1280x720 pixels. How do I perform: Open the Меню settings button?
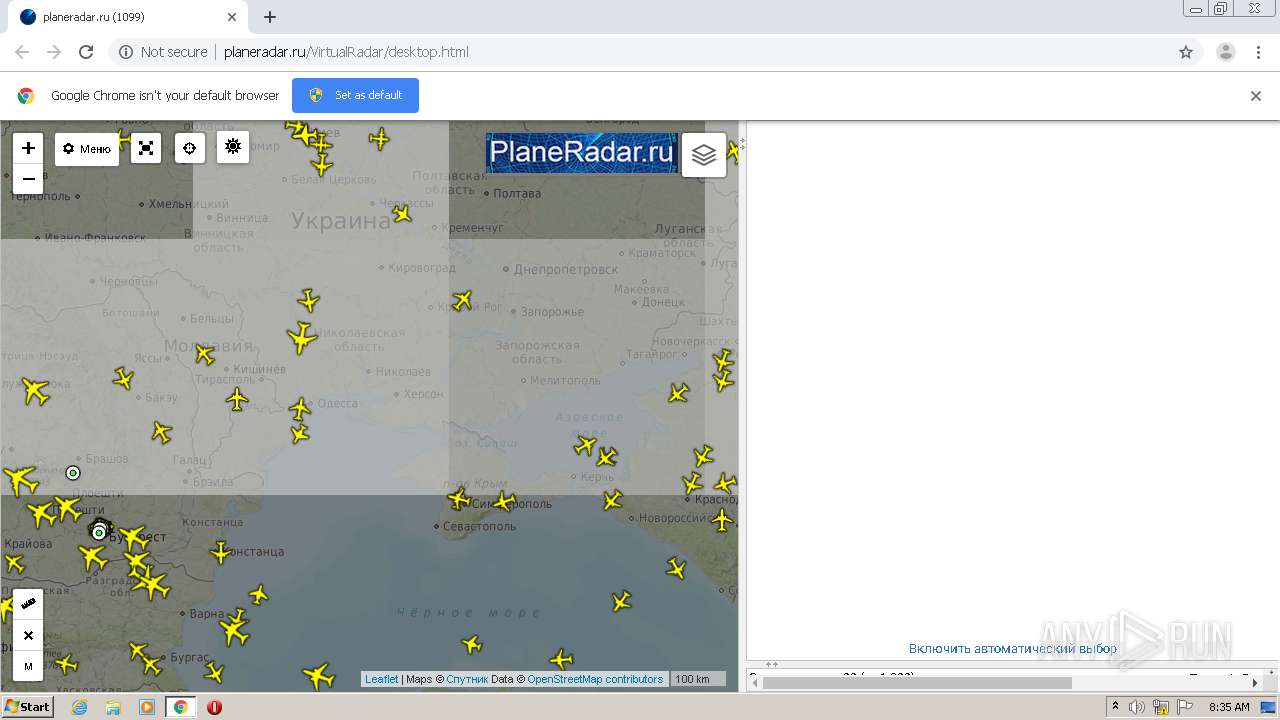click(x=87, y=149)
